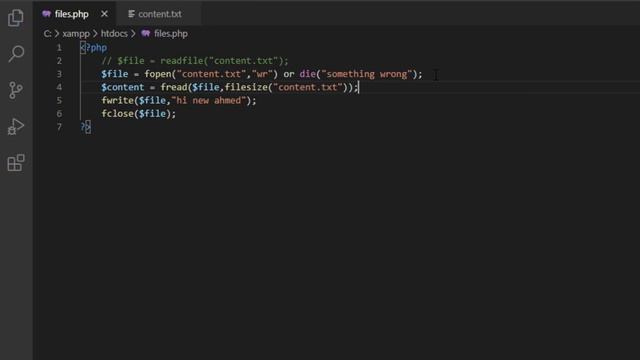This screenshot has height=360, width=640.
Task: Click the files.php breadcrumb segment
Action: [171, 33]
